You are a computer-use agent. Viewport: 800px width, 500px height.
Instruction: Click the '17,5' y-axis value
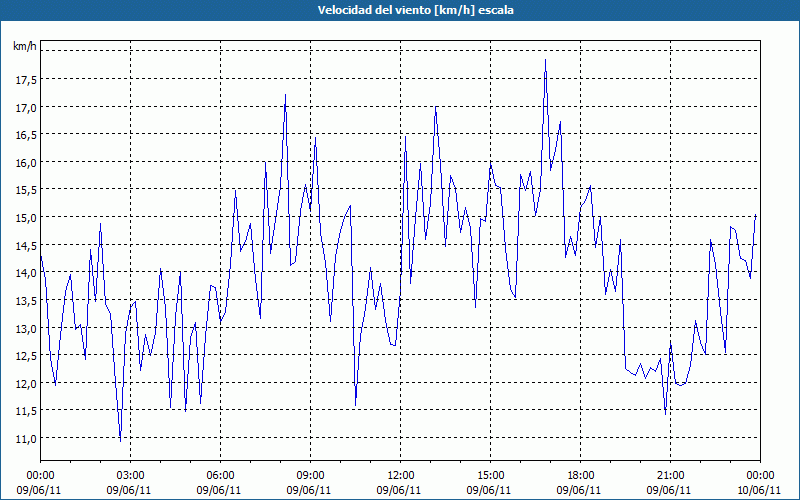click(24, 79)
